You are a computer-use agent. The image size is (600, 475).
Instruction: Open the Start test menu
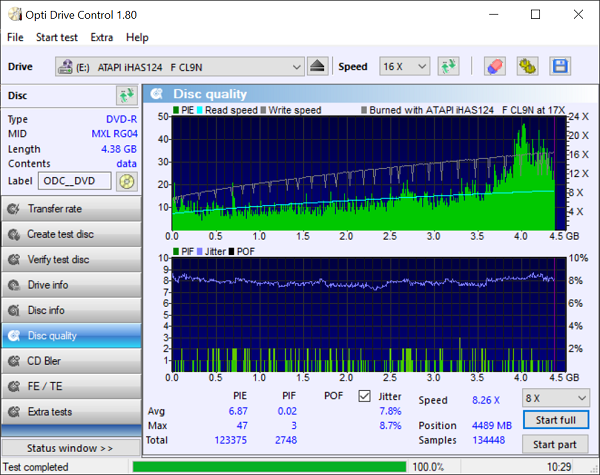(56, 37)
